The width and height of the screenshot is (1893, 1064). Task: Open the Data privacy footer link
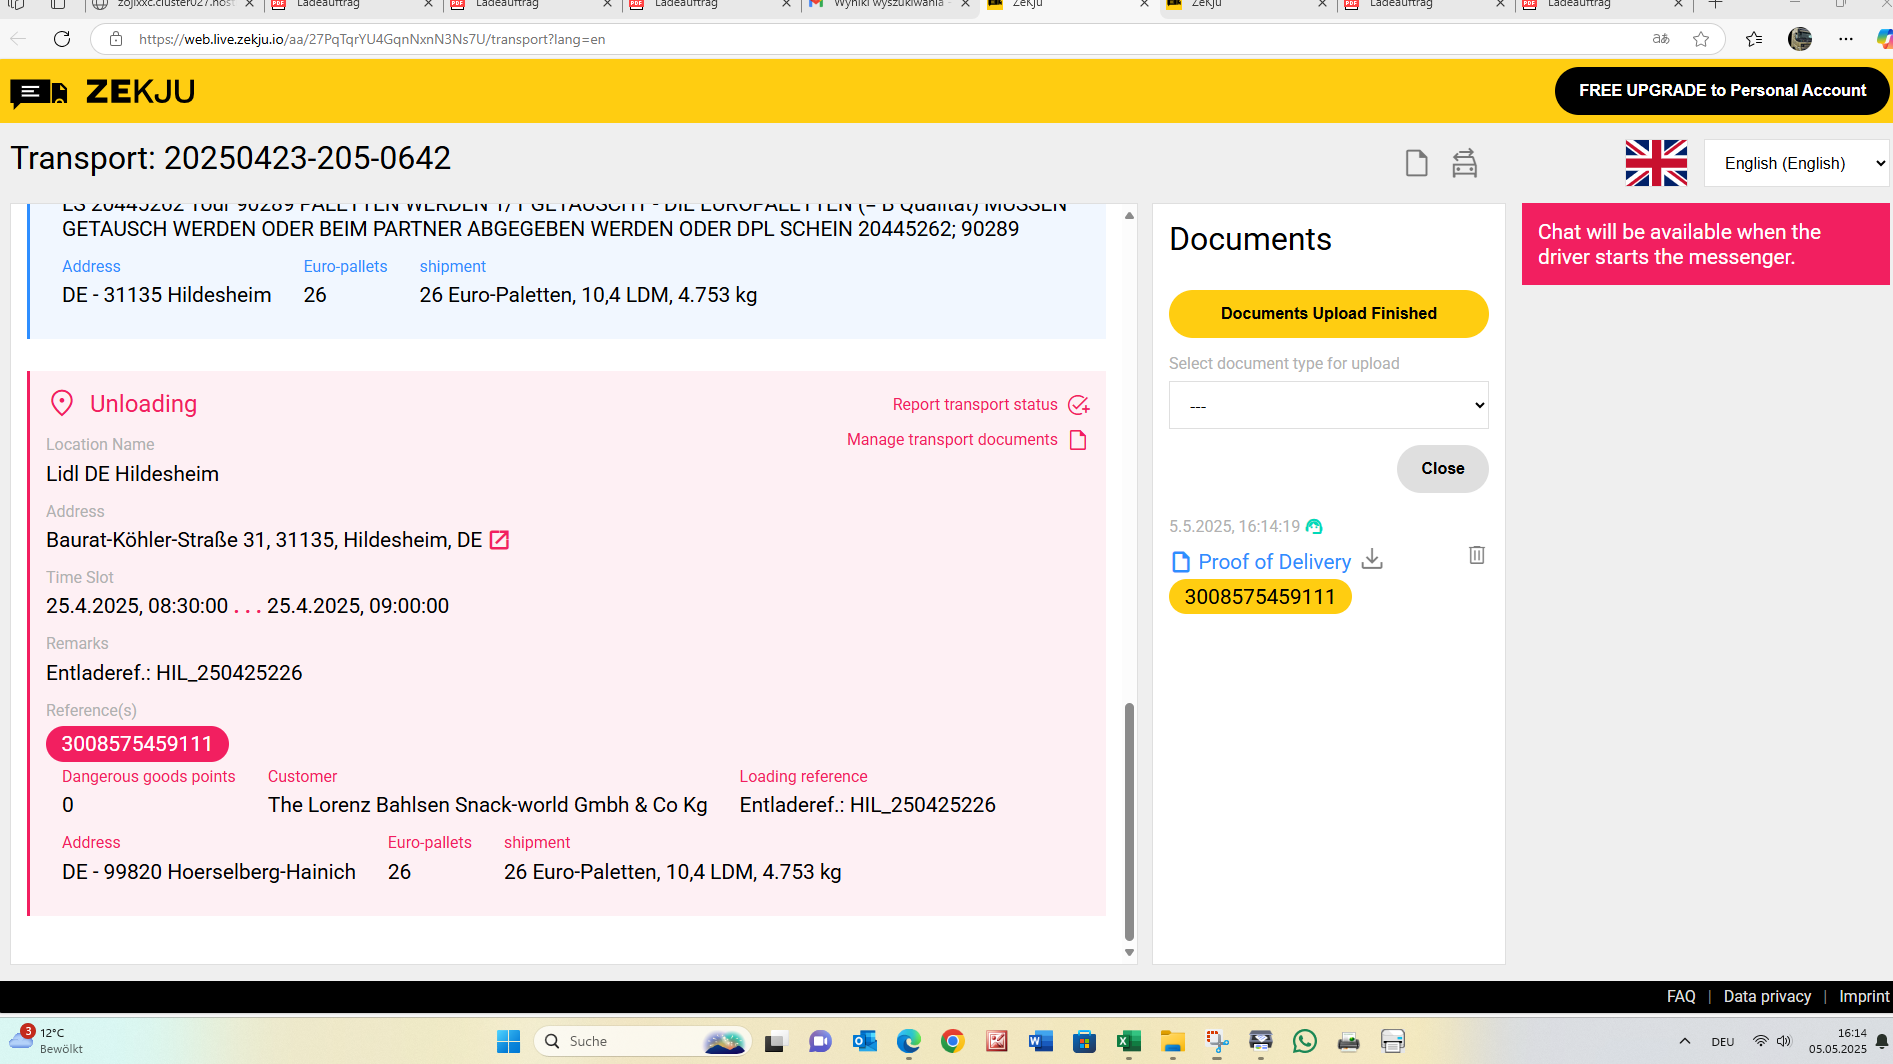pyautogui.click(x=1767, y=997)
